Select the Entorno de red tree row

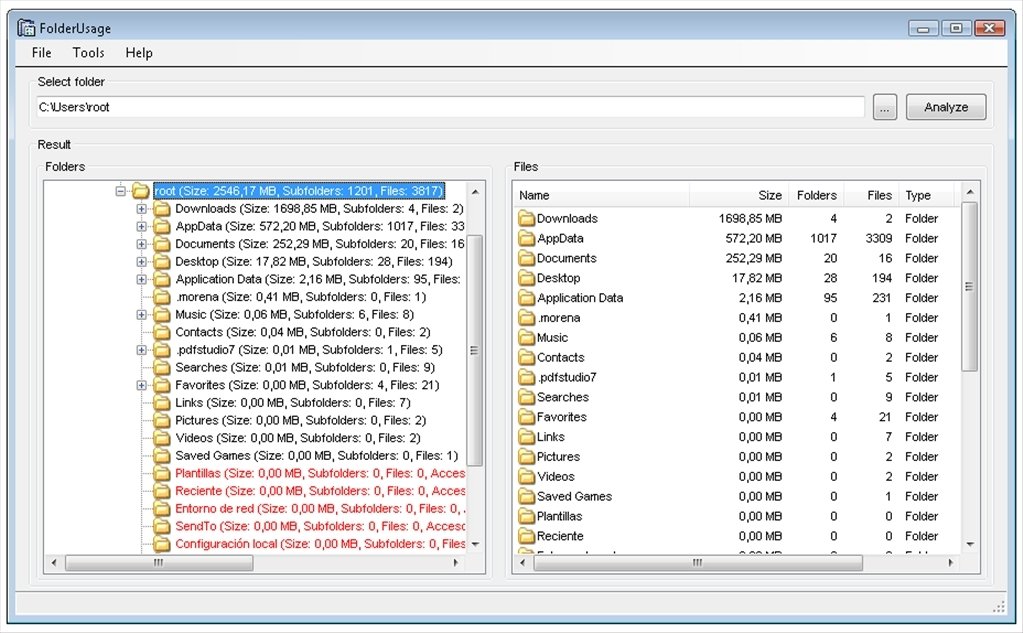[320, 508]
